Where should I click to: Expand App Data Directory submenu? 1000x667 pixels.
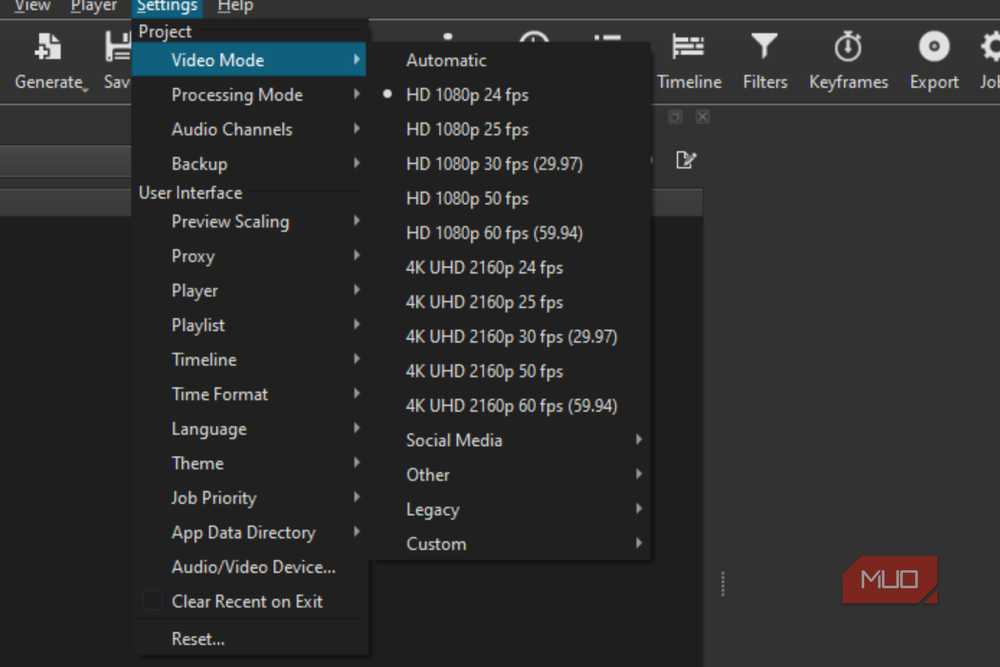point(249,532)
